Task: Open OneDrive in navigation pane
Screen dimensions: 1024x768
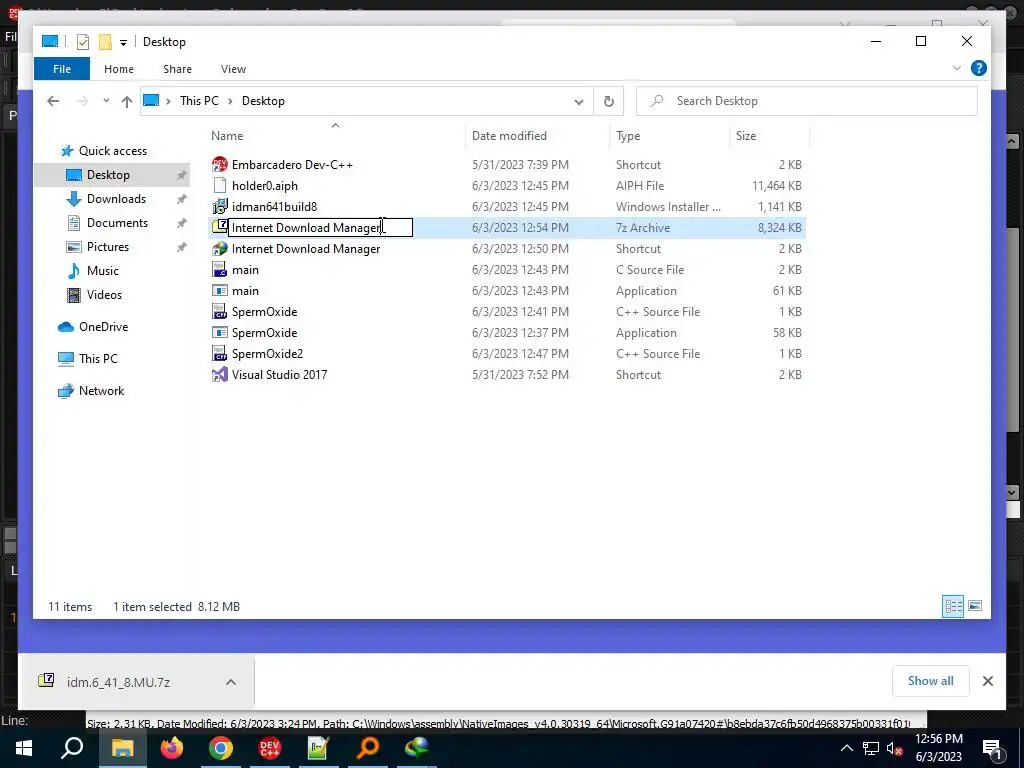Action: 103,327
